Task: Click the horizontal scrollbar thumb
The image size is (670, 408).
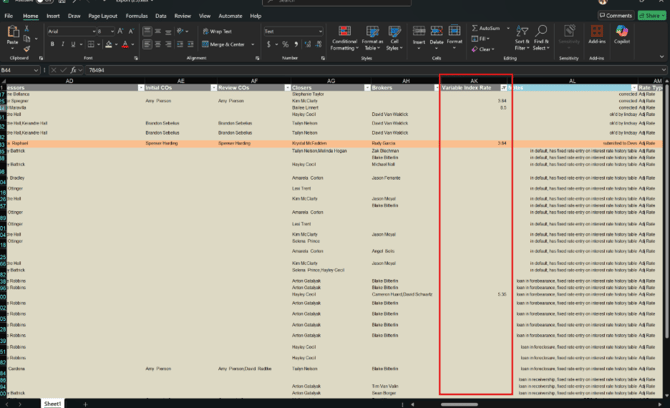Action: [x=459, y=404]
